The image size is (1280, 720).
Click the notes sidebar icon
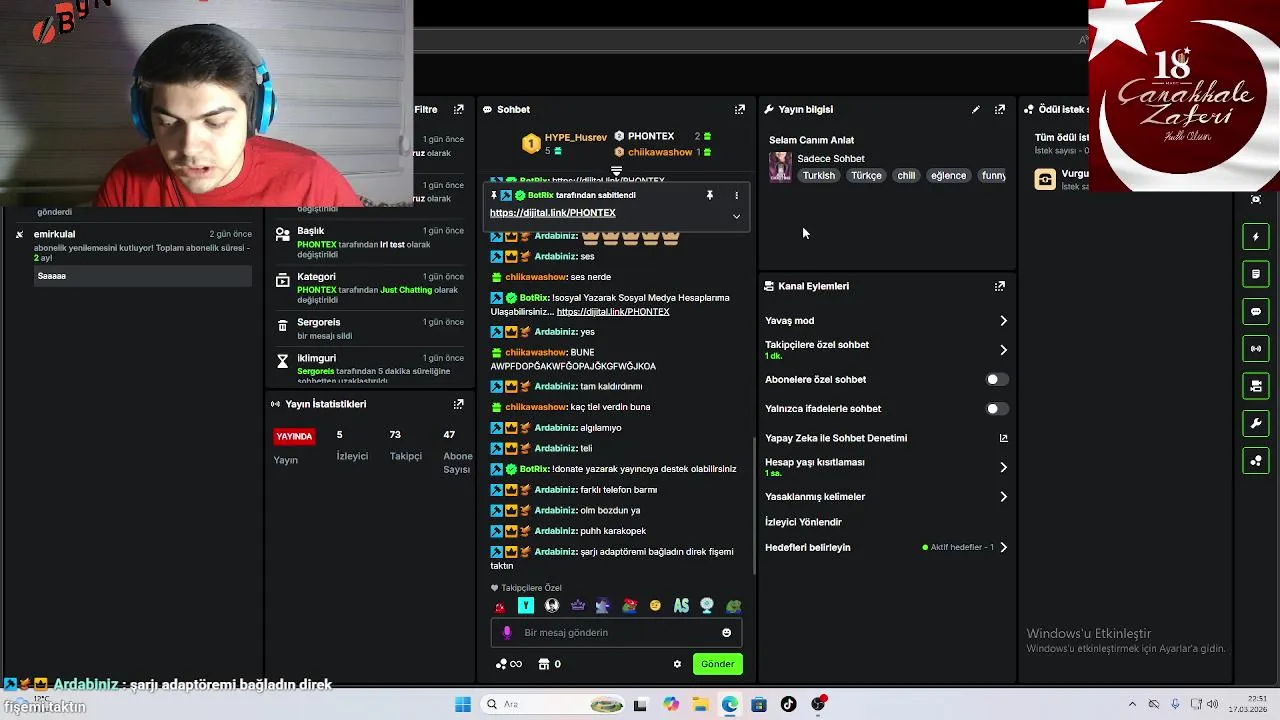1256,274
